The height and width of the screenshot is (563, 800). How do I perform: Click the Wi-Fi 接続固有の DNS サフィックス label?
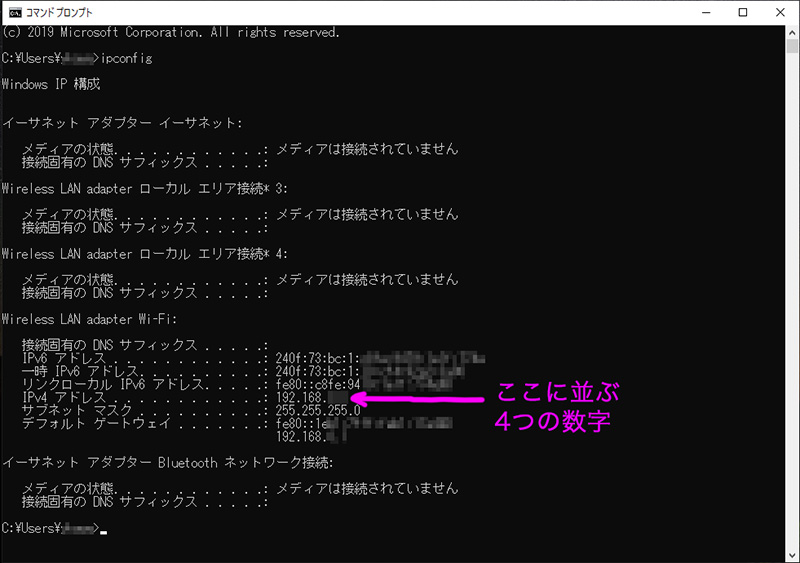pyautogui.click(x=109, y=346)
